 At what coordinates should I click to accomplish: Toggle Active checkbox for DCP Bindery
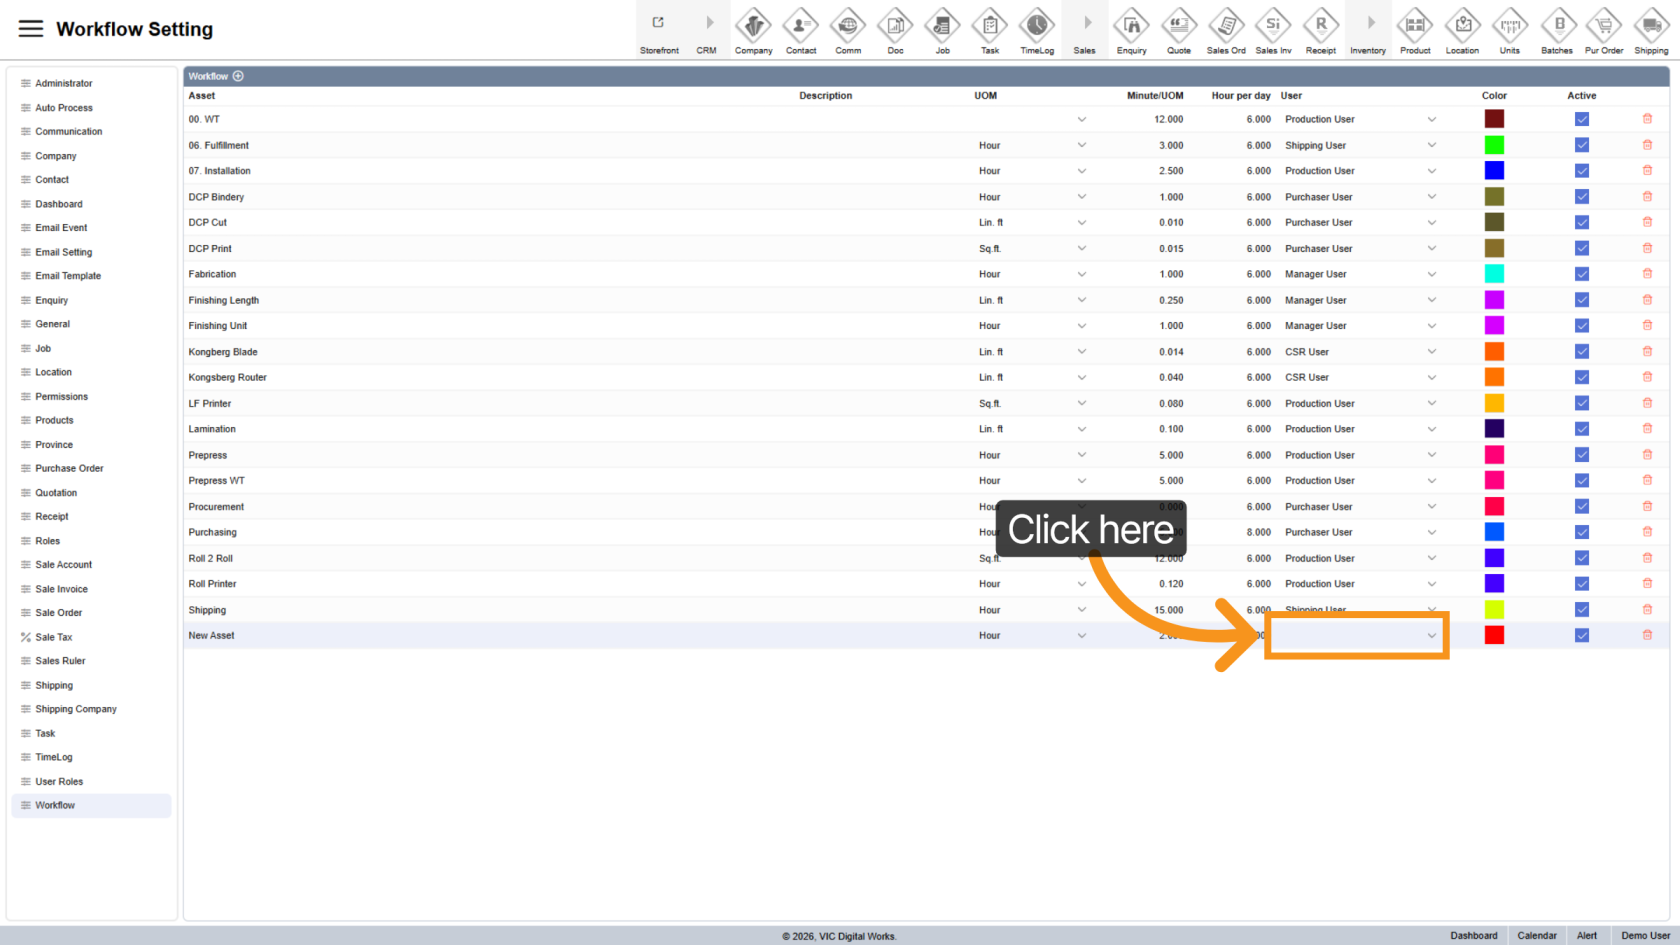[1582, 197]
